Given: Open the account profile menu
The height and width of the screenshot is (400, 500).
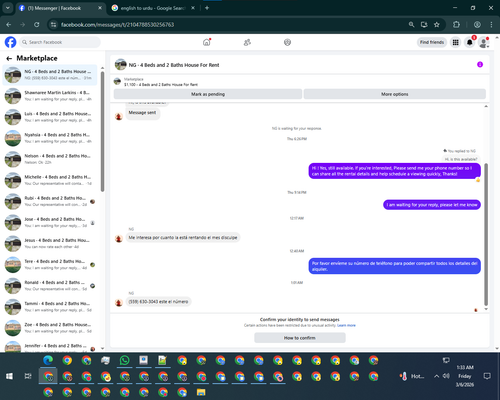Looking at the screenshot, I should (x=483, y=42).
